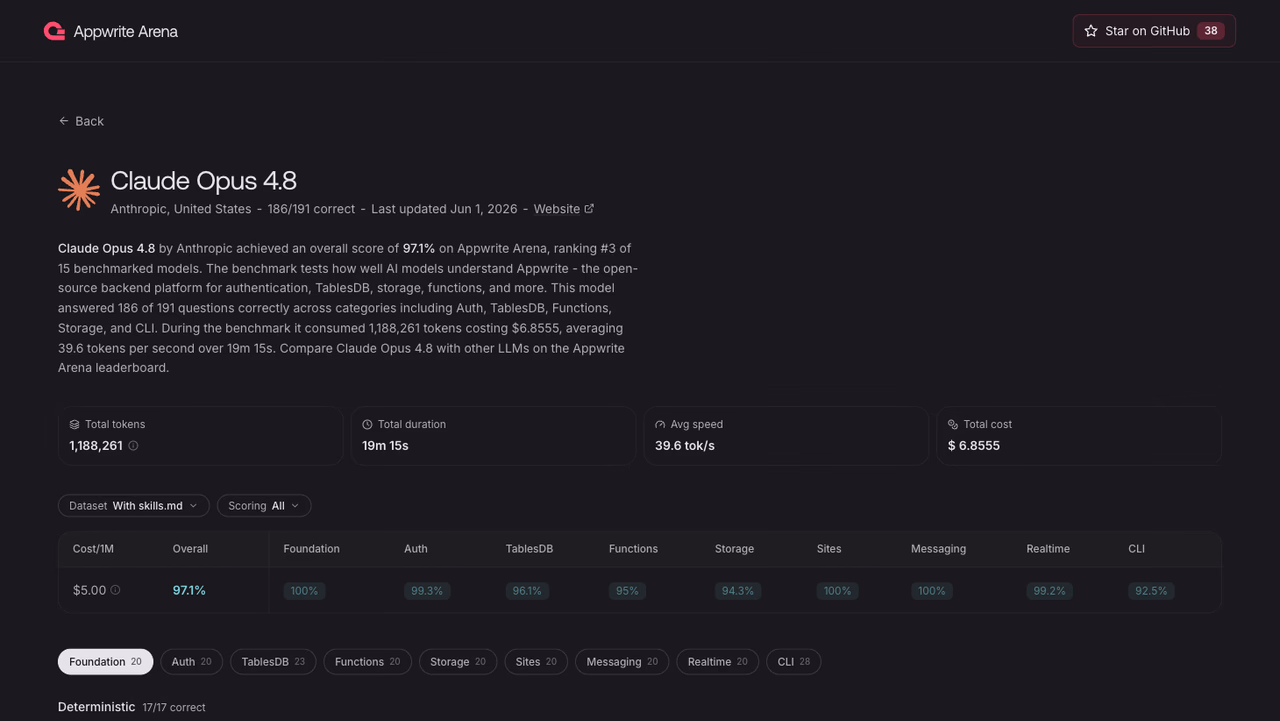This screenshot has height=721, width=1280.
Task: Click Last updated Jun 1, 2026 text
Action: [x=444, y=209]
